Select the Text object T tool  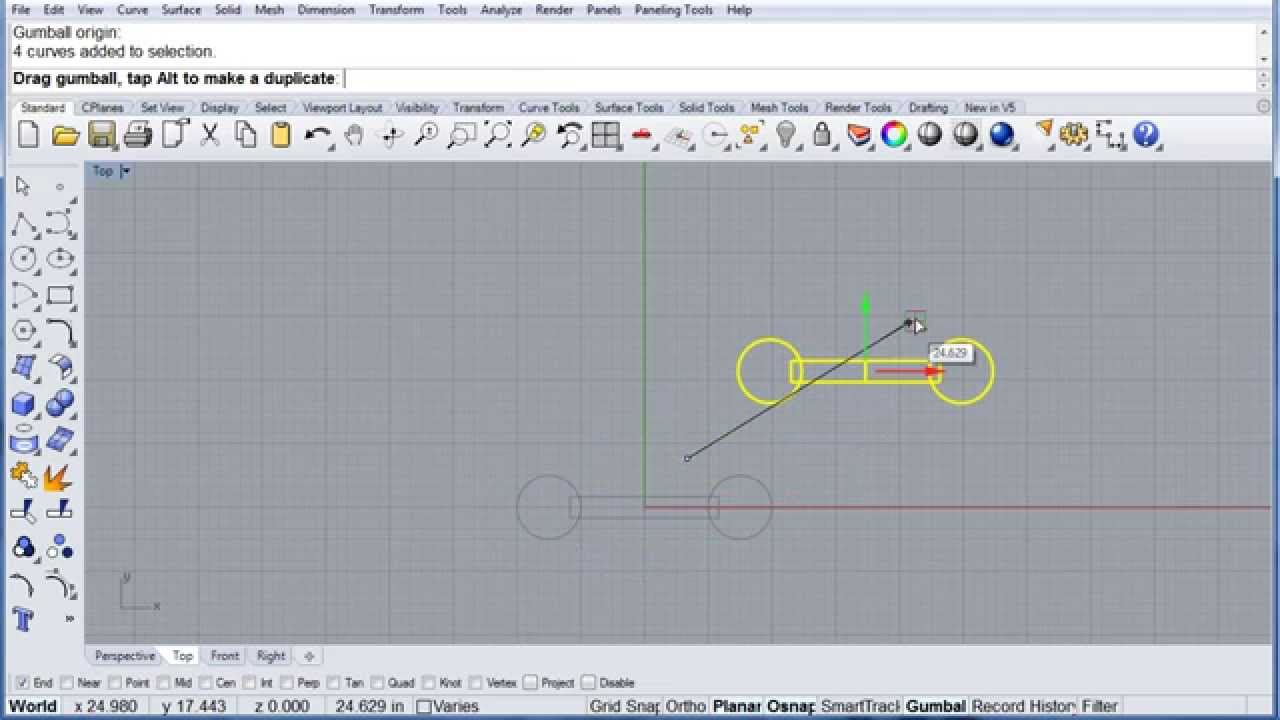(x=23, y=619)
